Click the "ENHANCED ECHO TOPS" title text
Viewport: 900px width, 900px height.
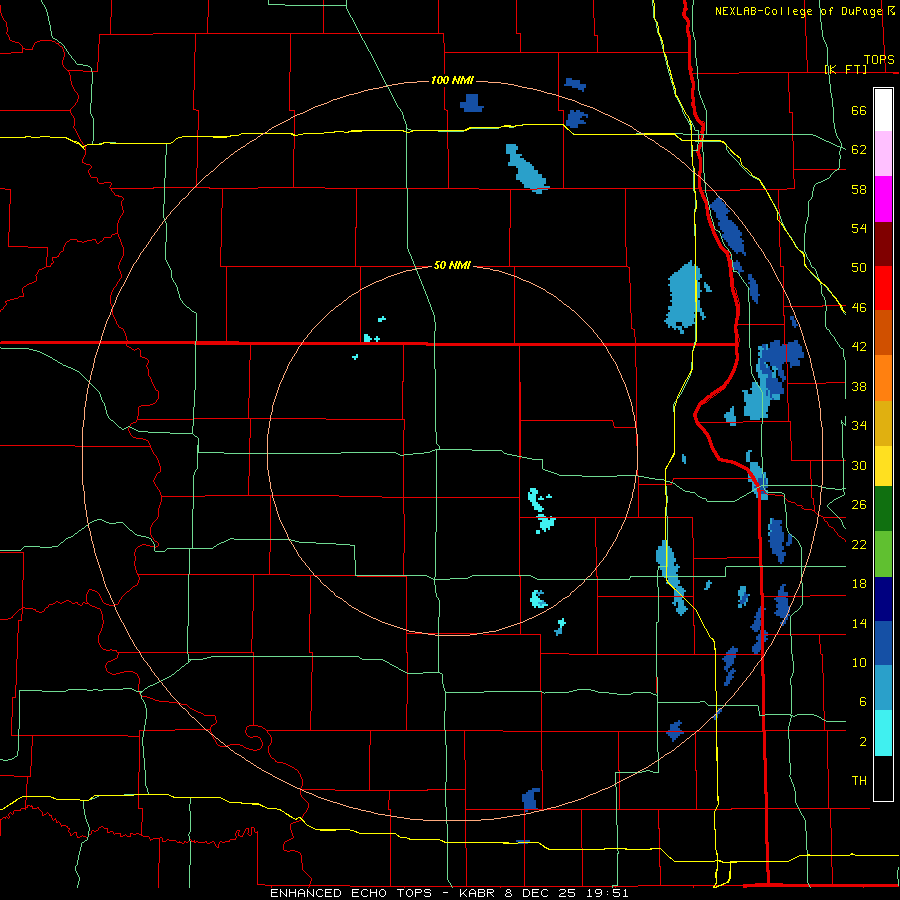(351, 893)
